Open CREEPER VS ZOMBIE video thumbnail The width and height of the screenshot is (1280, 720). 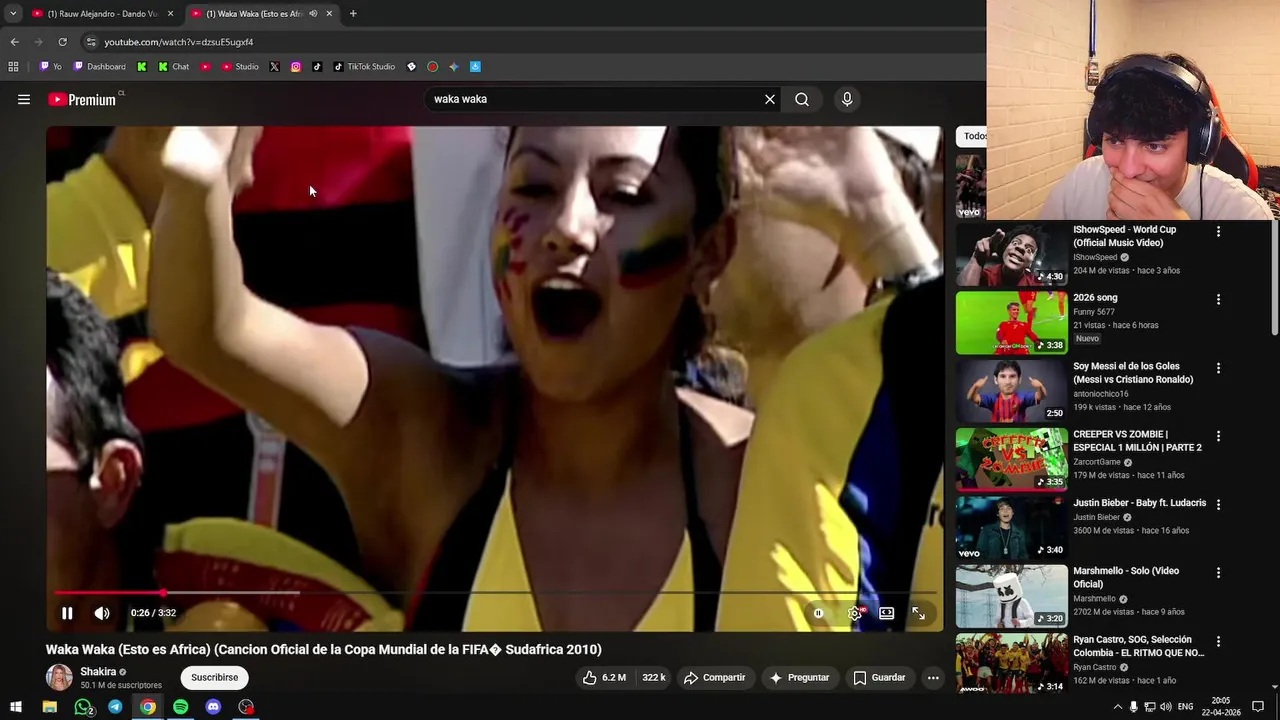pyautogui.click(x=1012, y=459)
